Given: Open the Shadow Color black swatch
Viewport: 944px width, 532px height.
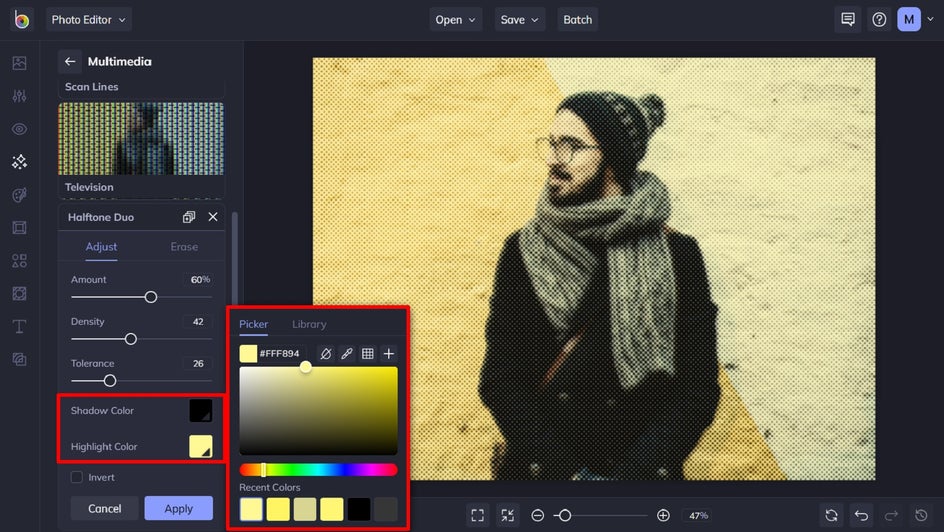Looking at the screenshot, I should tap(200, 410).
